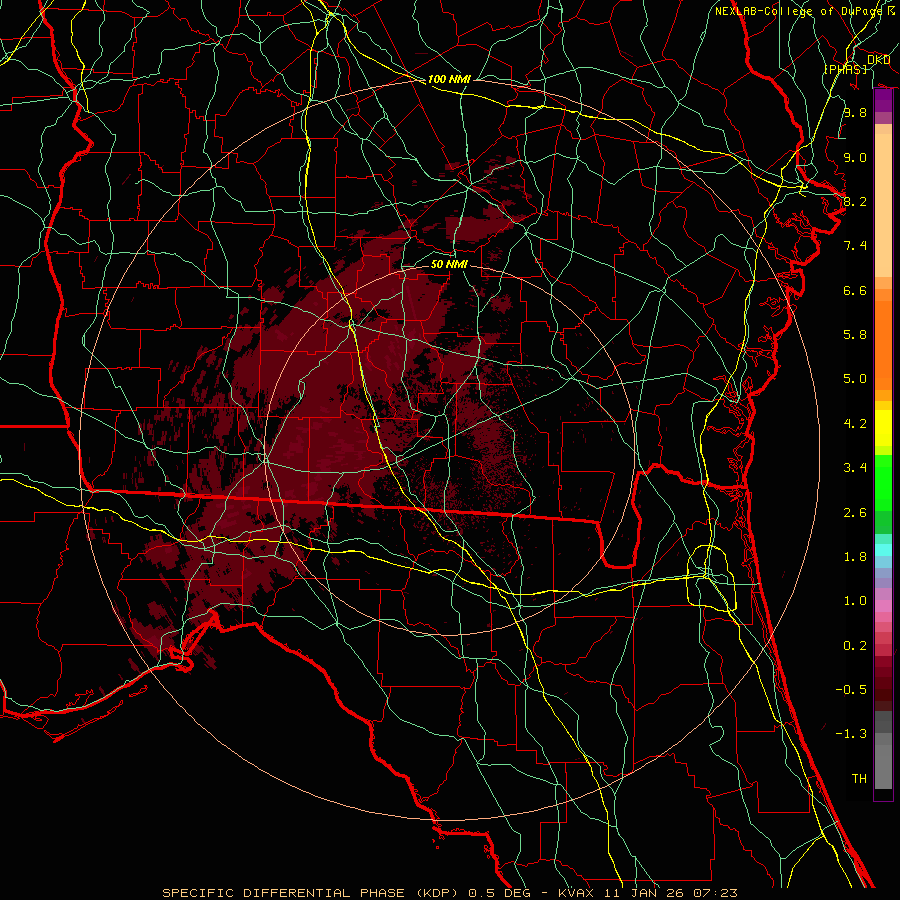Viewport: 900px width, 900px height.
Task: Click the 9.0 legend value
Action: (855, 157)
